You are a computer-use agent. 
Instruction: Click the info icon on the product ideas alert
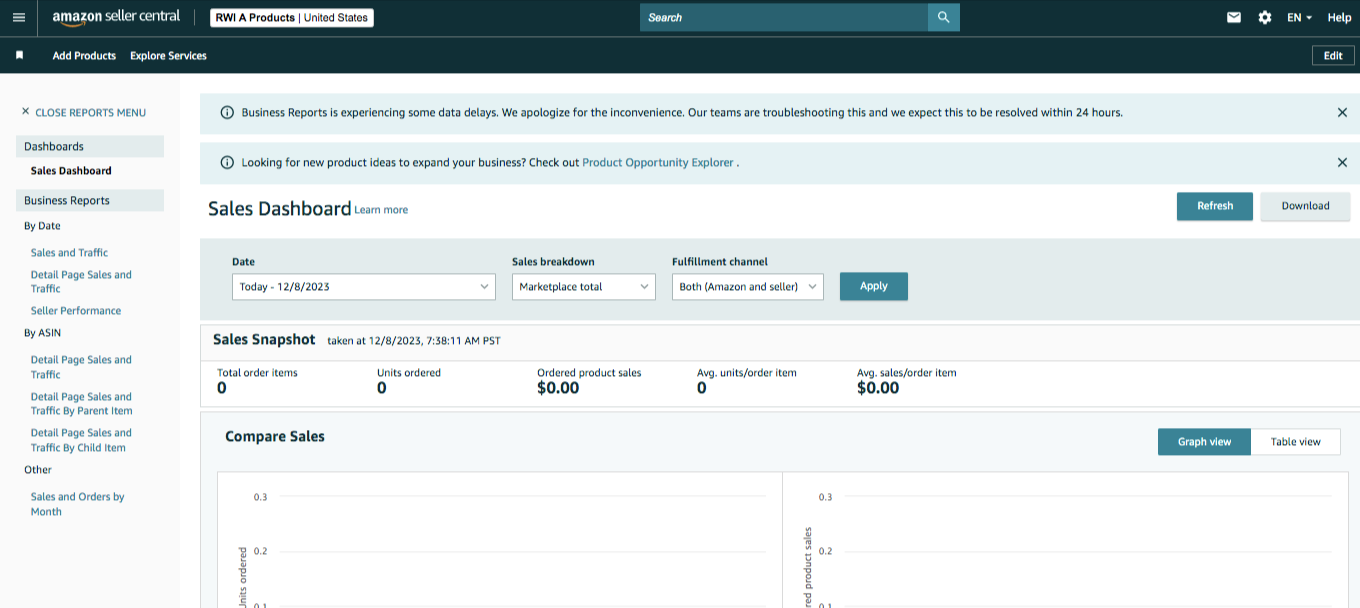[x=227, y=162]
